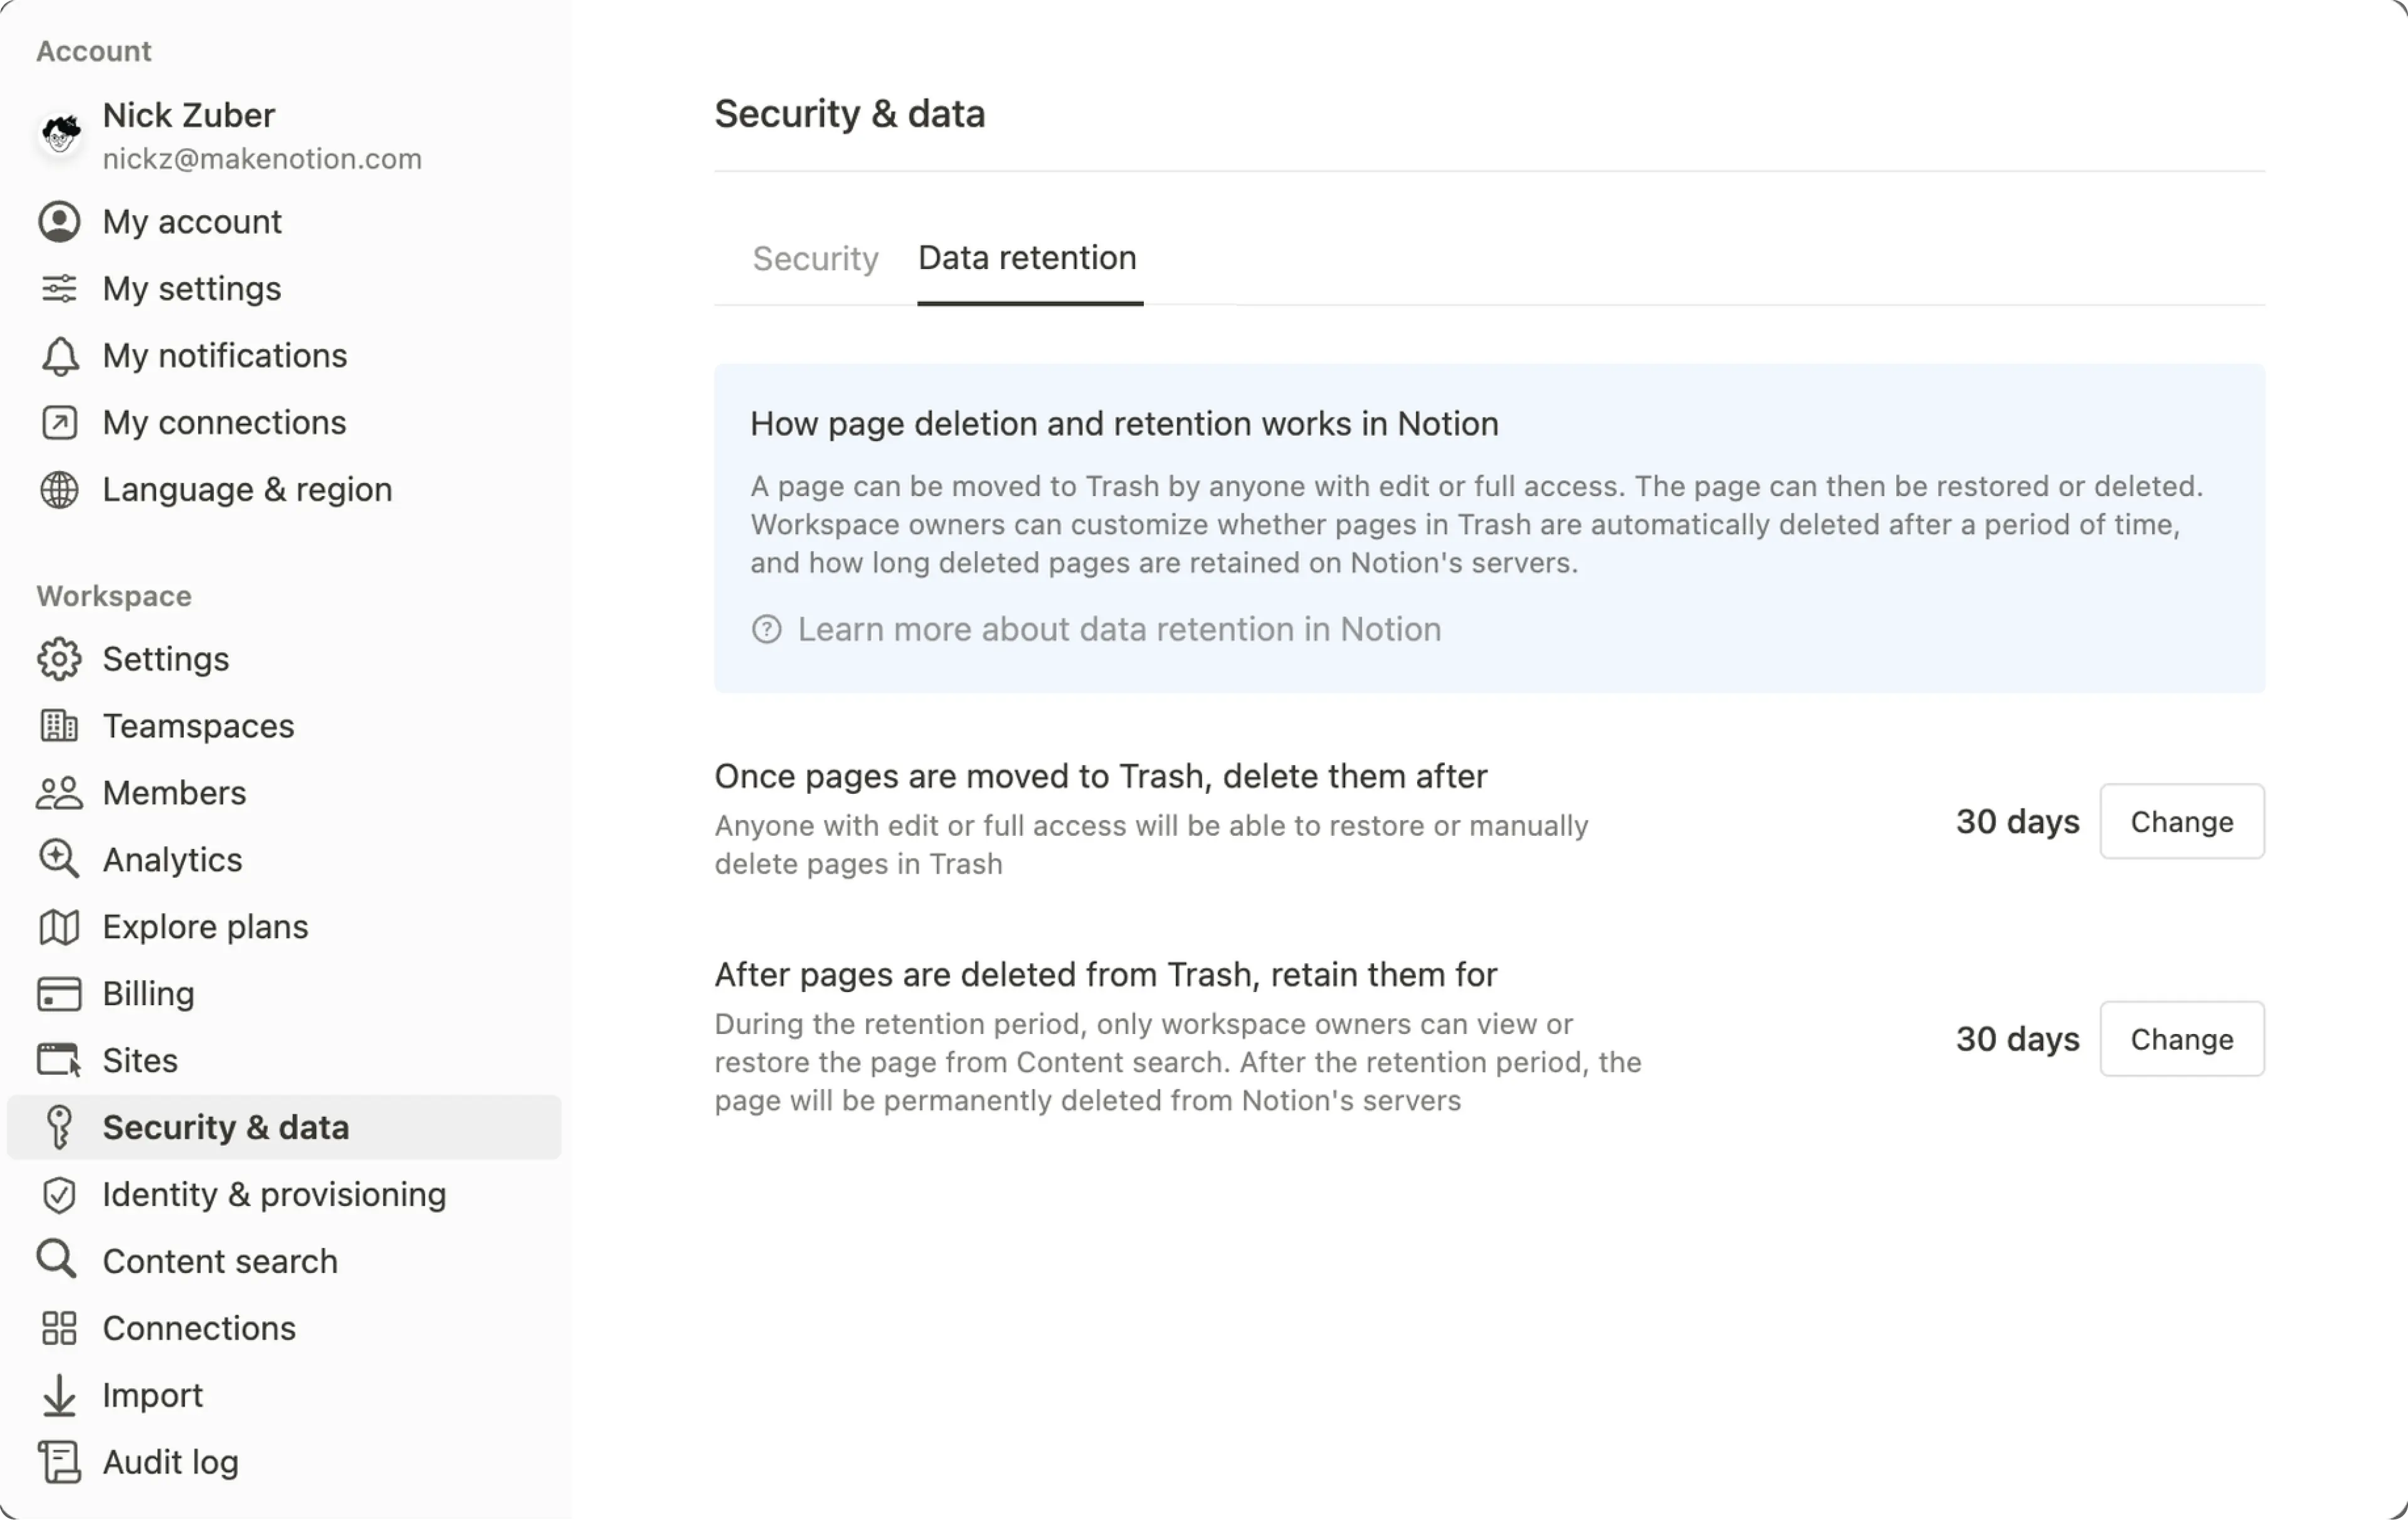The image size is (2408, 1520).
Task: Click the Audit log document icon
Action: [x=59, y=1461]
